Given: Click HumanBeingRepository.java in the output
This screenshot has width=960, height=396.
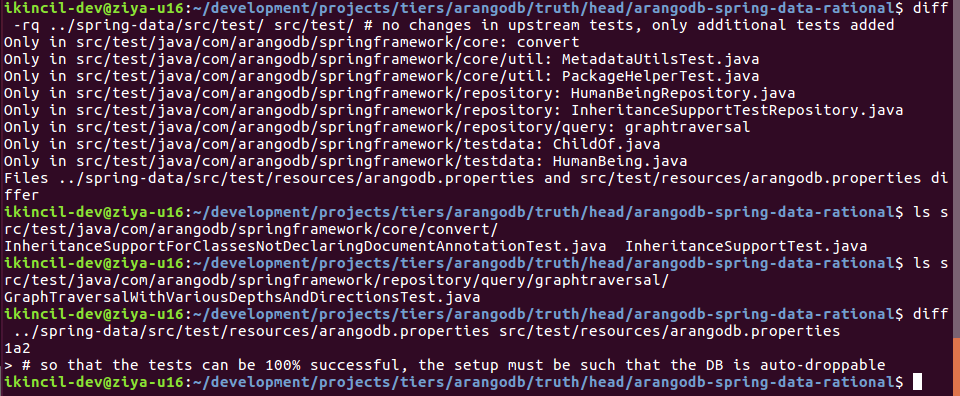Looking at the screenshot, I should [683, 94].
